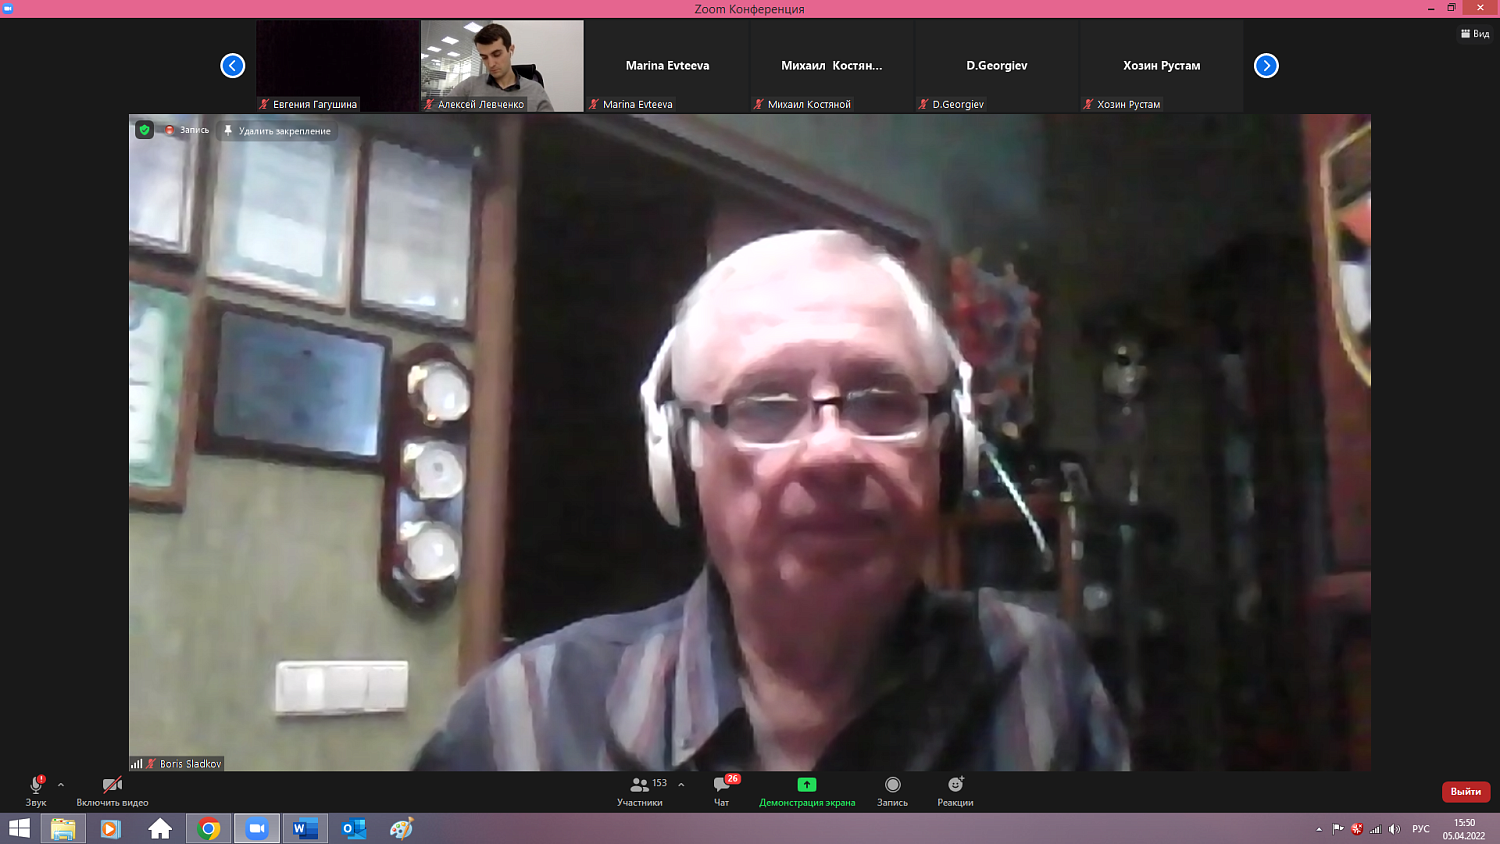Click the green encryption shield icon

pyautogui.click(x=145, y=130)
